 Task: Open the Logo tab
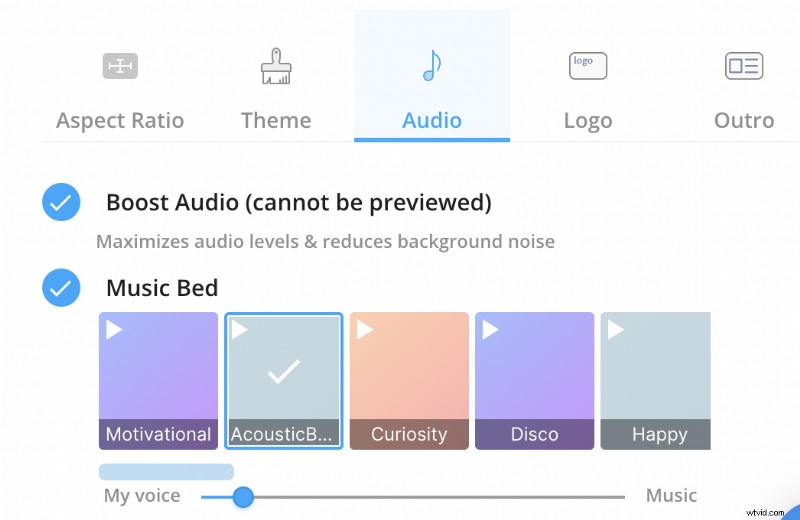click(x=588, y=121)
